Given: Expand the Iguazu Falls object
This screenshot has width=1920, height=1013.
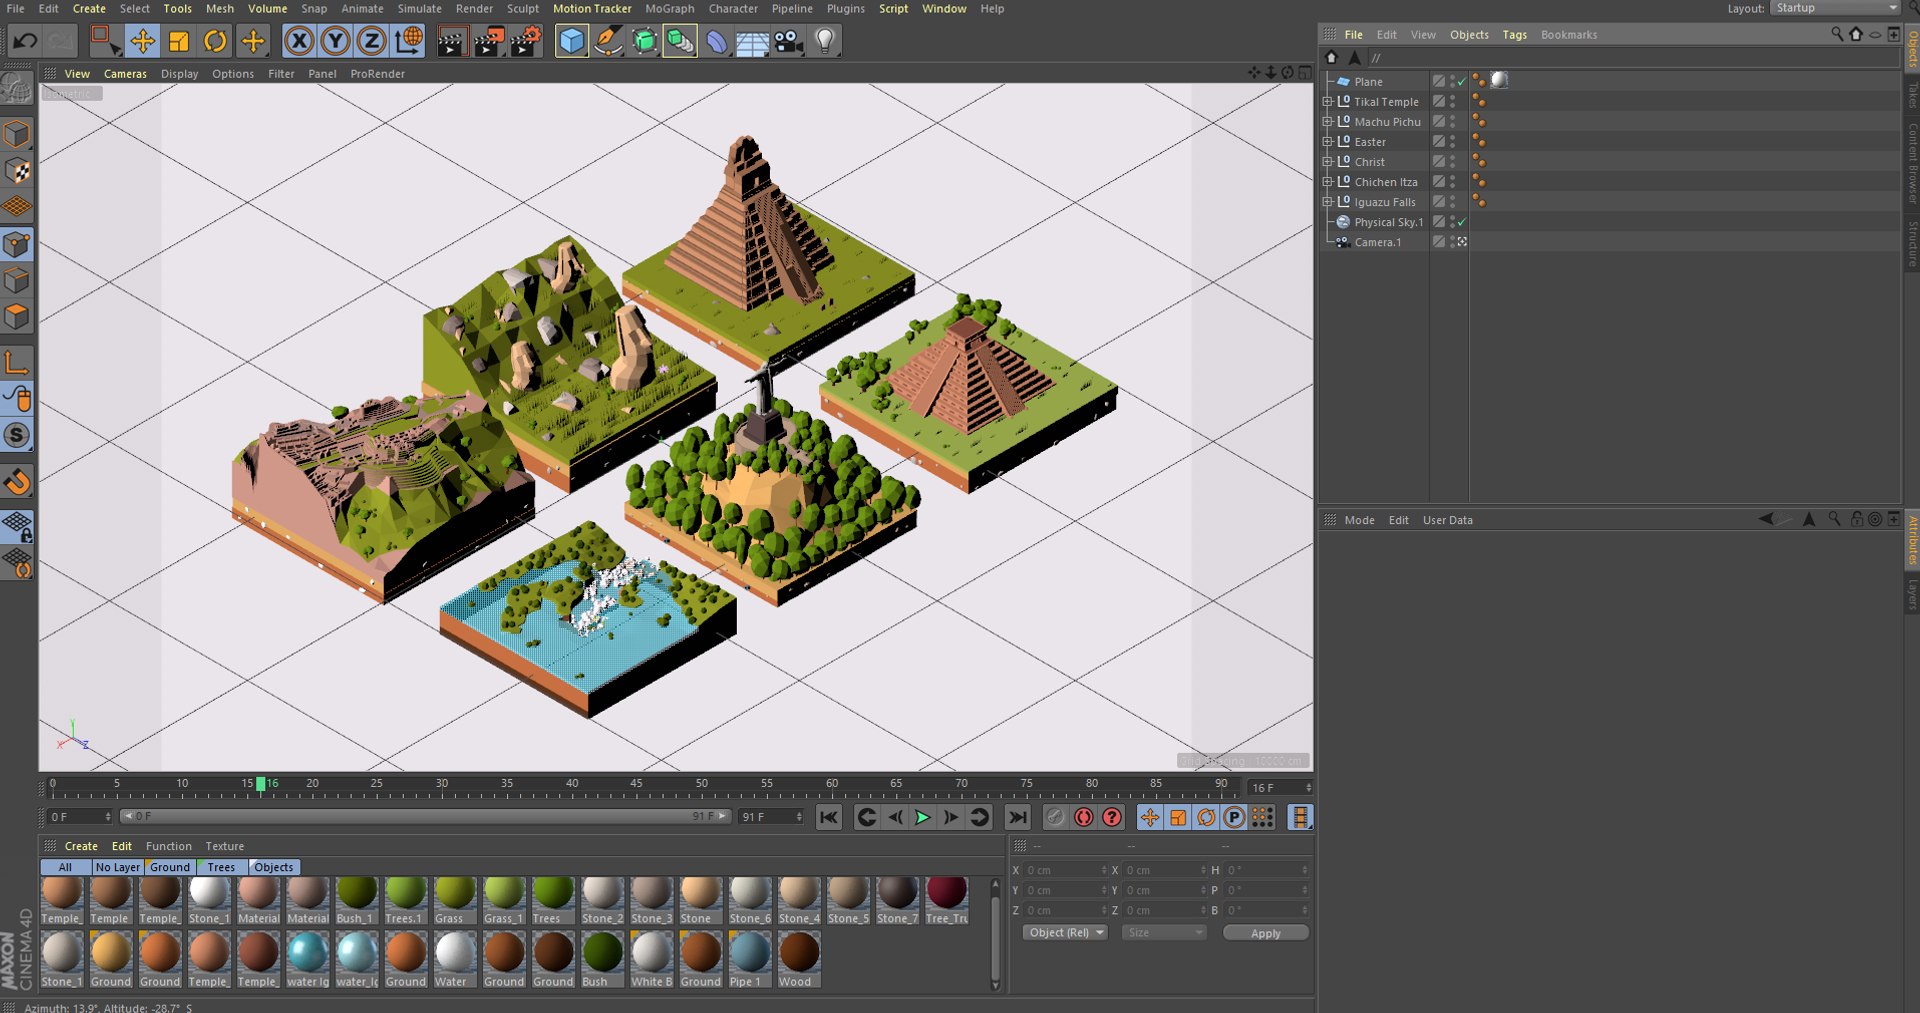Looking at the screenshot, I should 1327,201.
